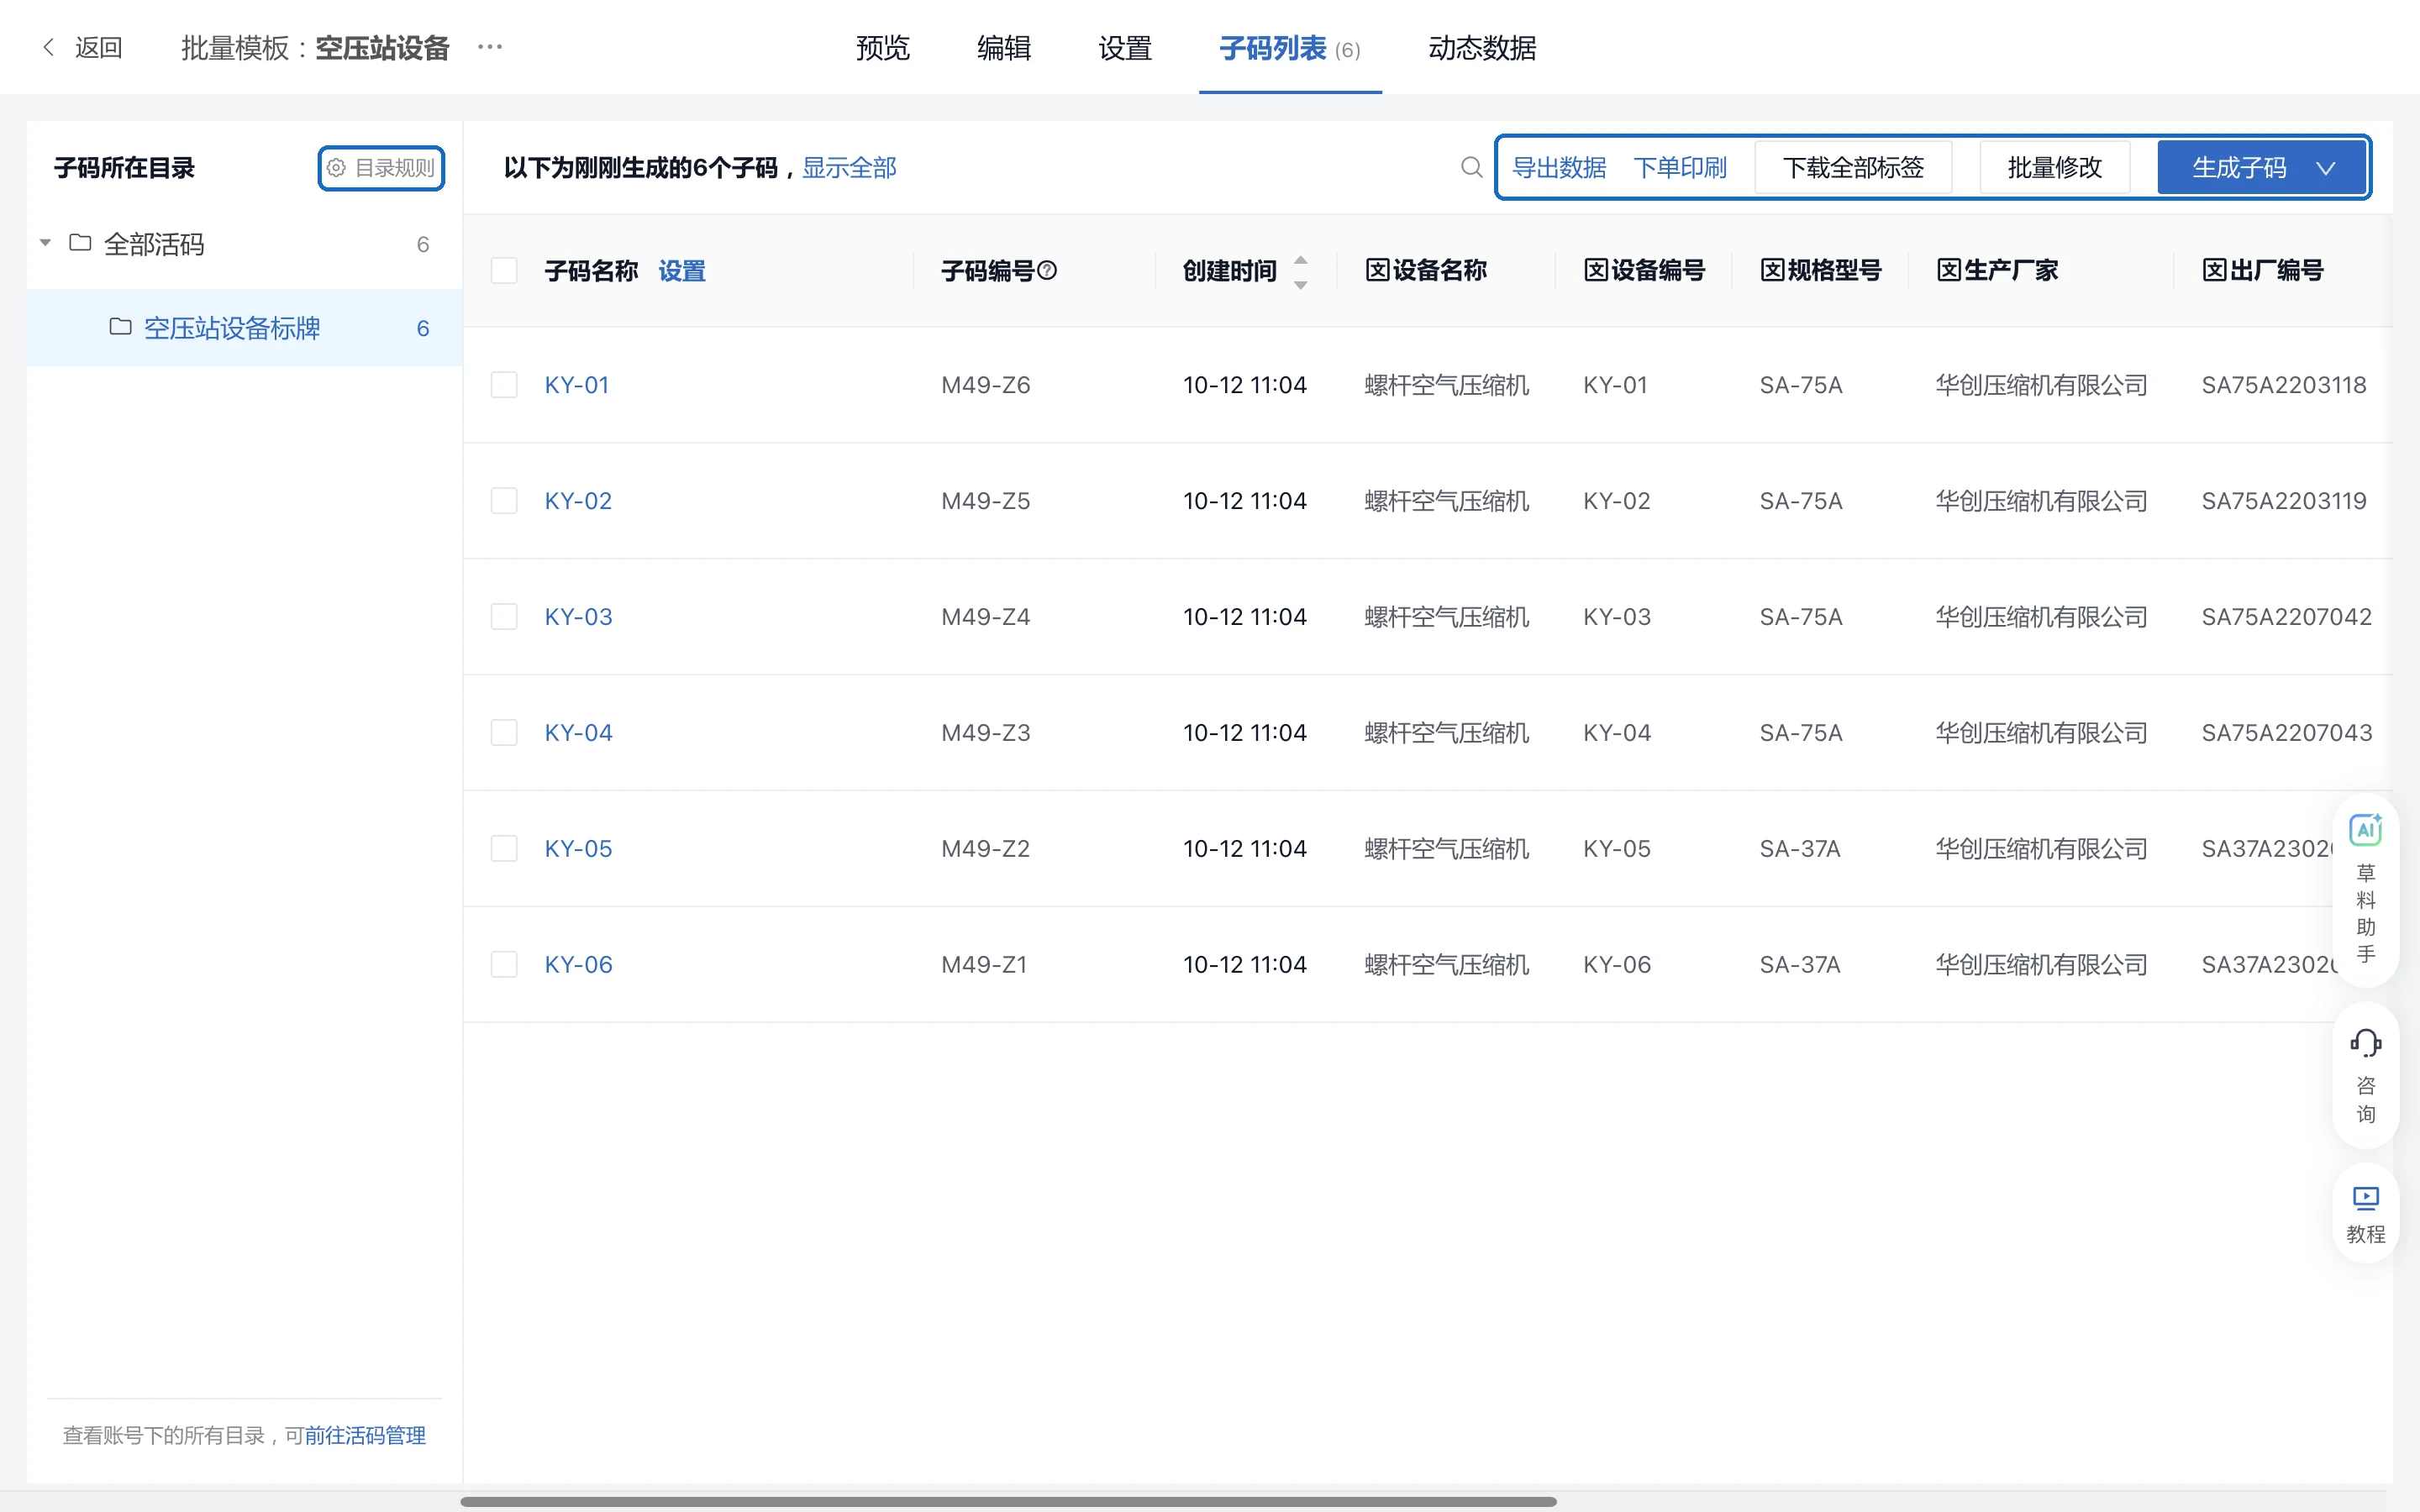
Task: Check the KY-04 row checkbox
Action: [x=504, y=733]
